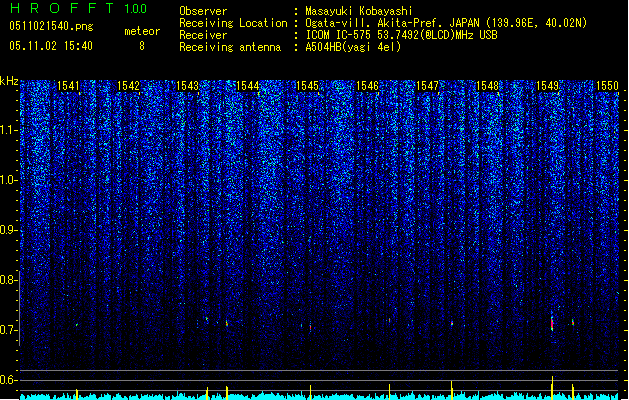Click the yellow spike beneath 1545 time marker
The image size is (629, 400).
[x=310, y=392]
